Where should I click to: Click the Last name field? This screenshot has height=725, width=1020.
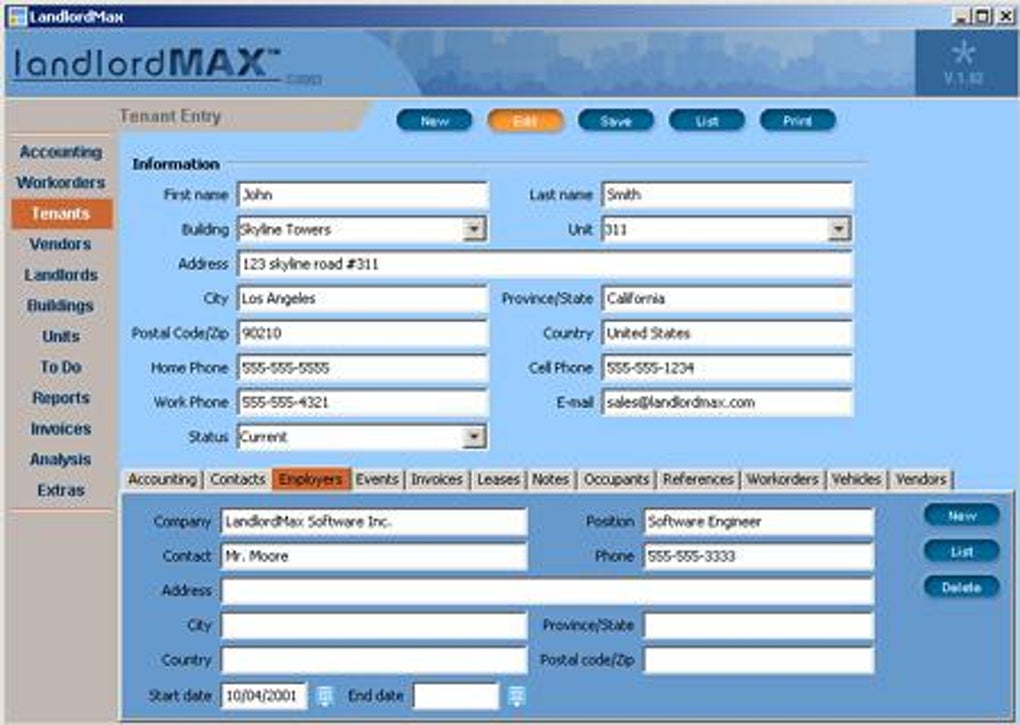point(727,195)
